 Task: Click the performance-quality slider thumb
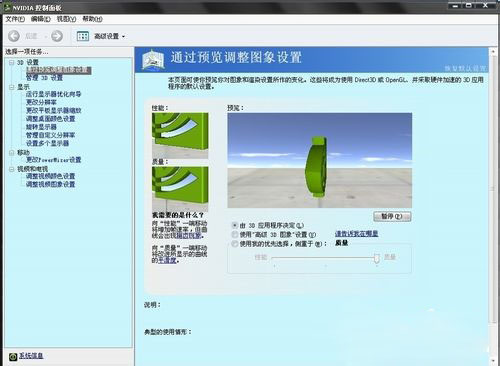(376, 258)
